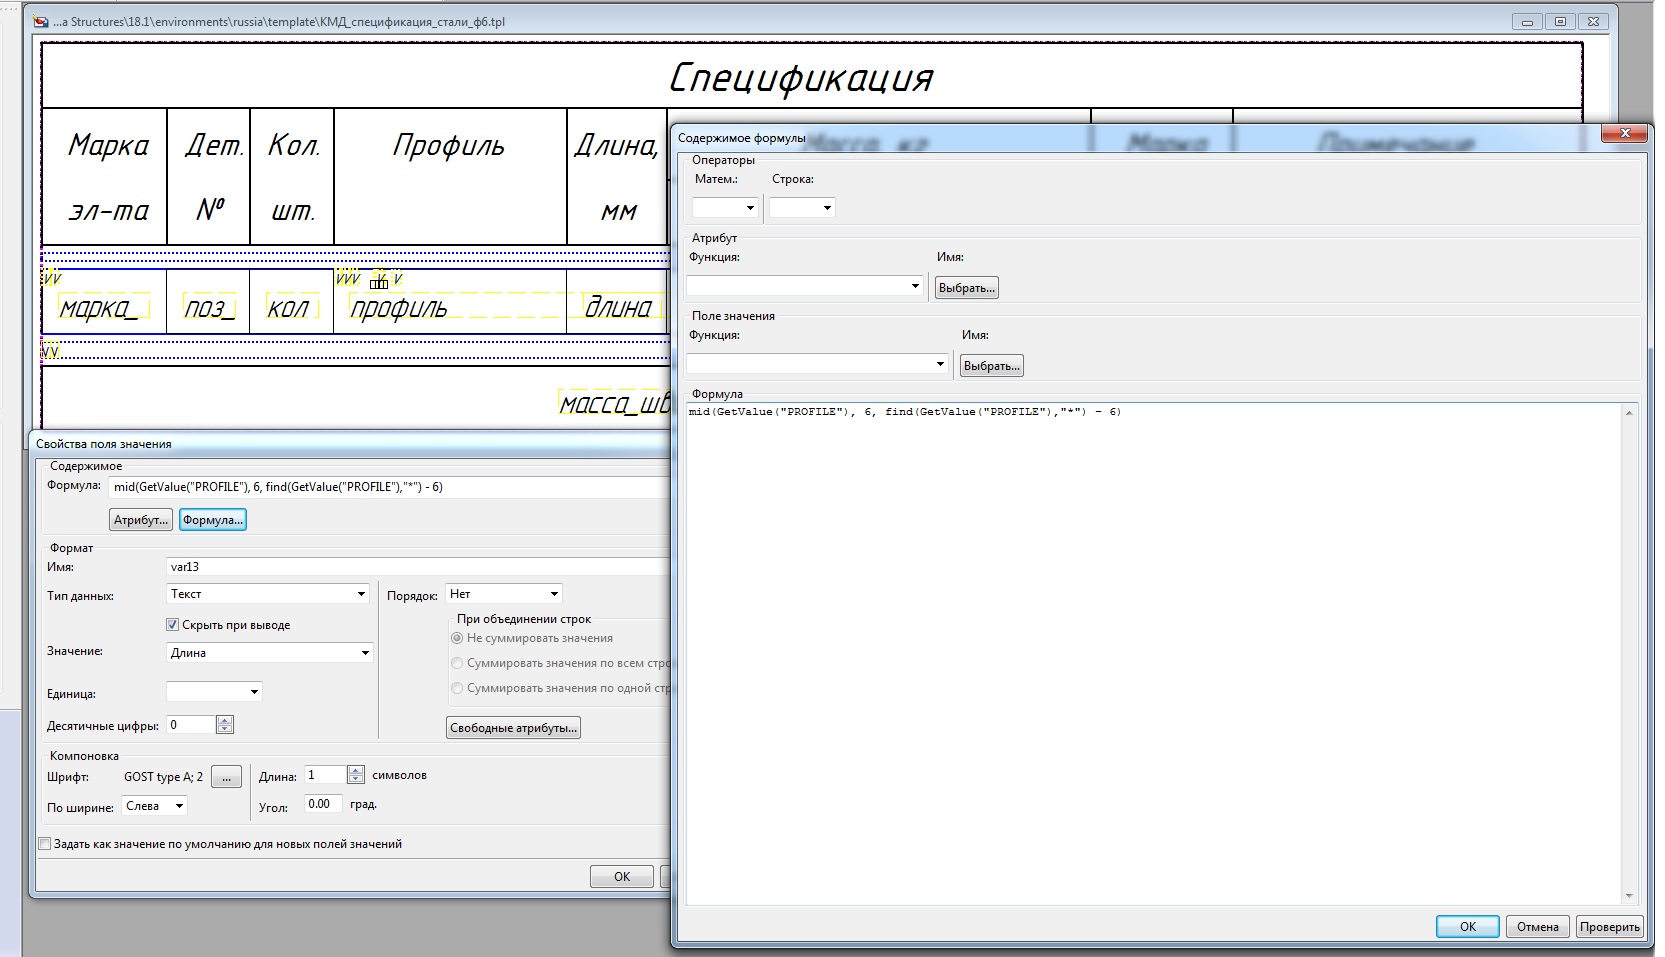Click Отмена in the formula dialog

1536,927
